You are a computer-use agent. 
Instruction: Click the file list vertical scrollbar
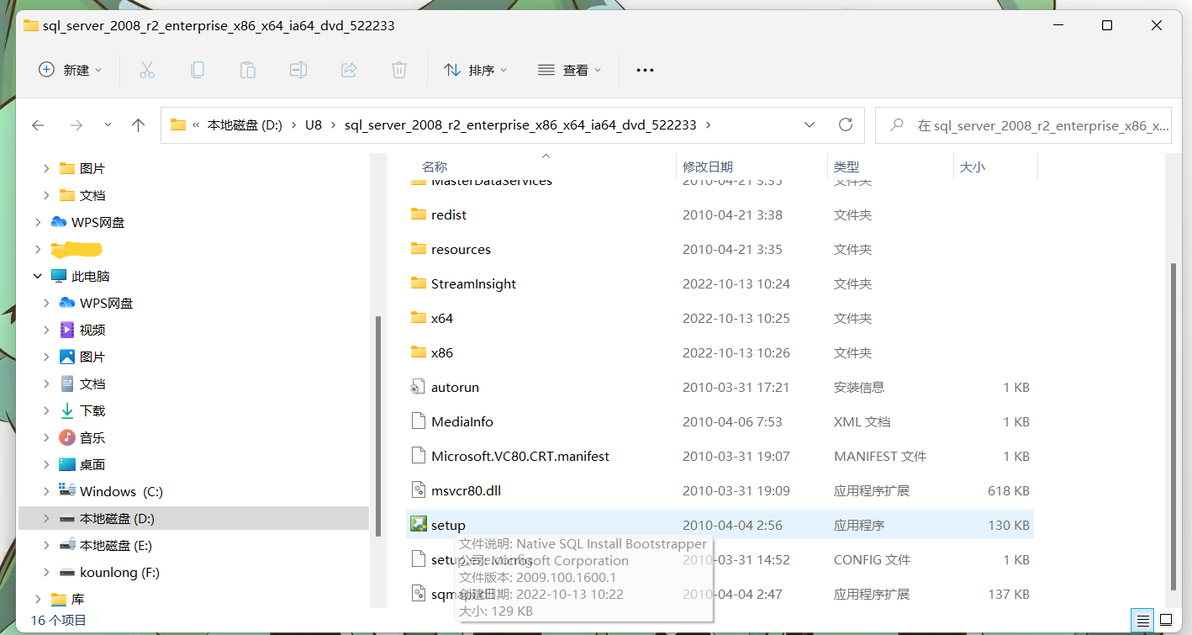pyautogui.click(x=1173, y=426)
